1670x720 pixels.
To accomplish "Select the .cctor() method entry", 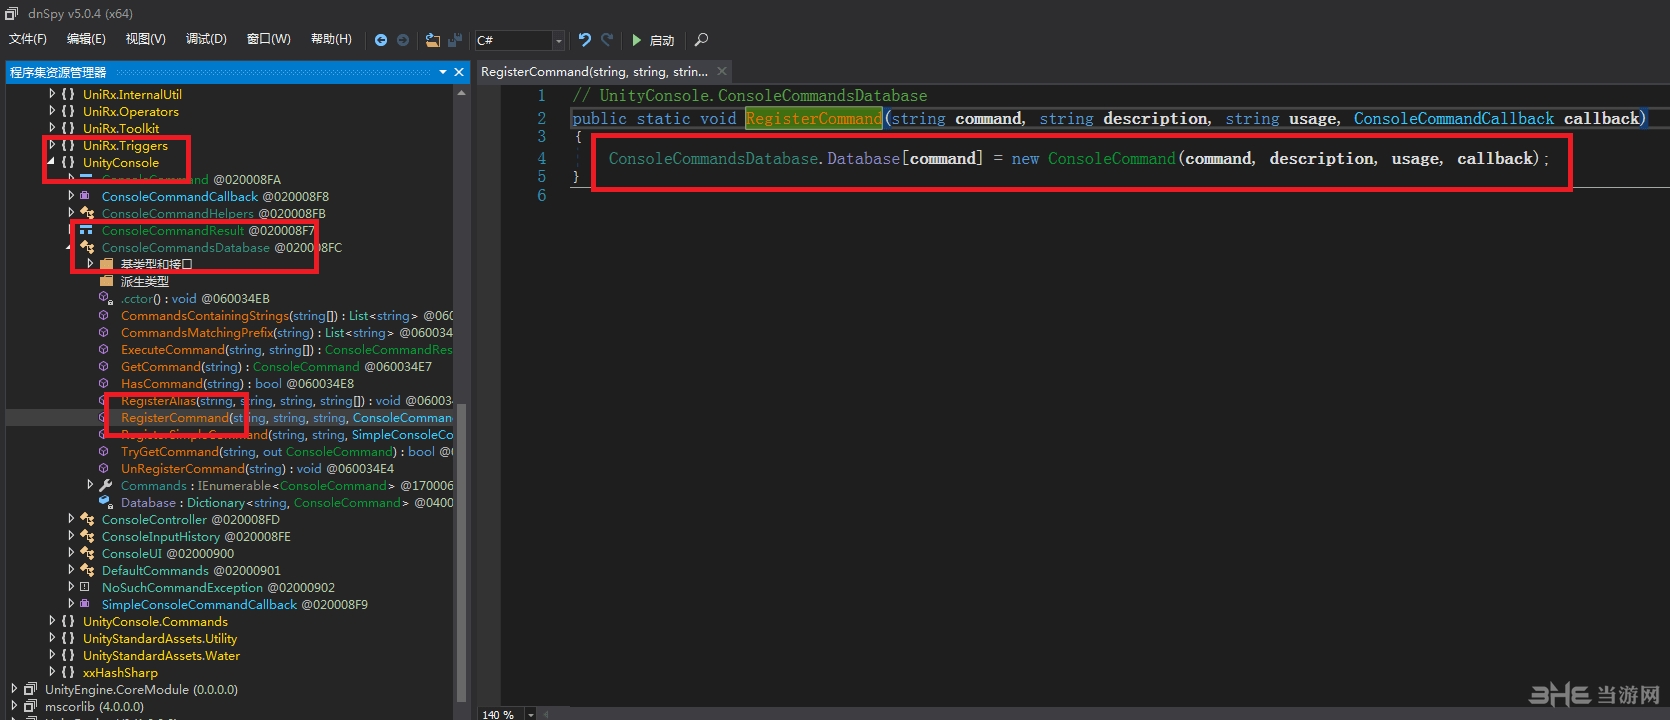I will pyautogui.click(x=195, y=298).
